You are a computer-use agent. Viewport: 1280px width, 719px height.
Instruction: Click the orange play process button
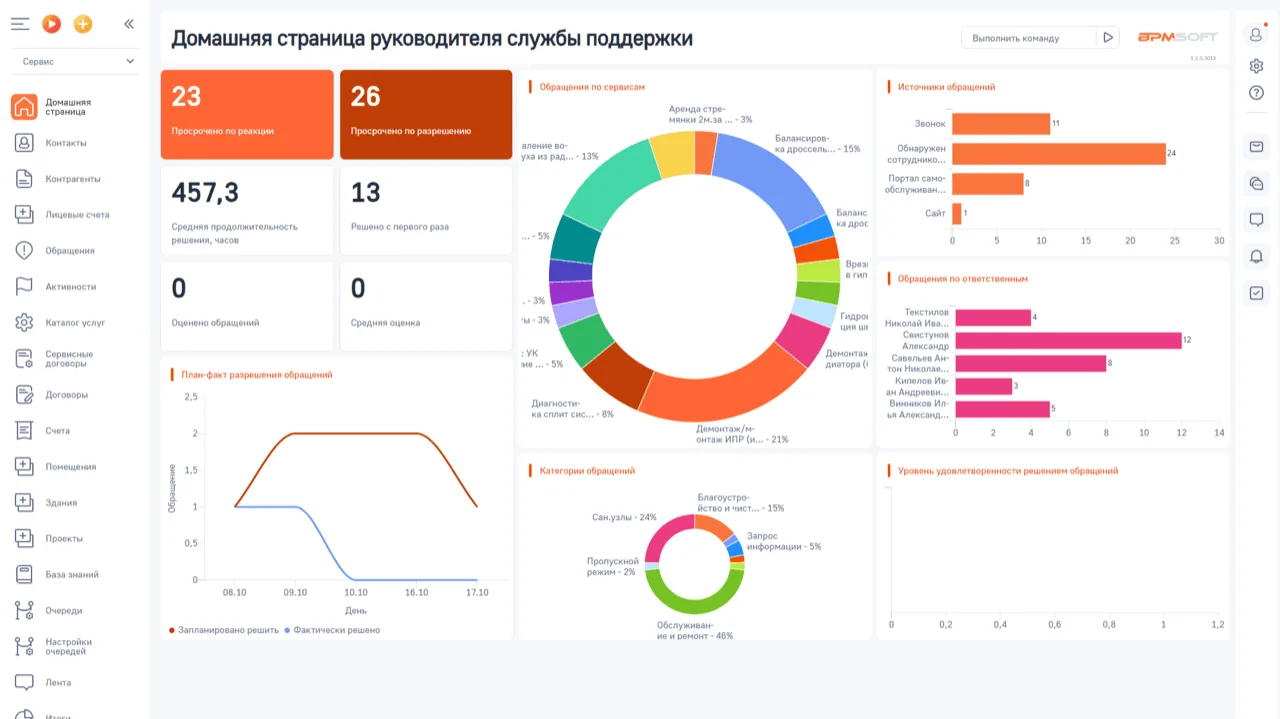coord(52,24)
